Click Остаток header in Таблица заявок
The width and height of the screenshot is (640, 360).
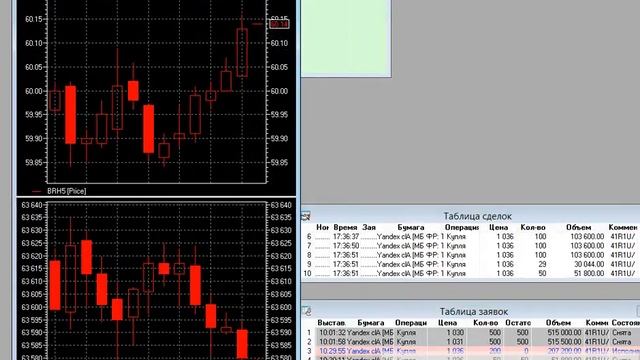coord(518,323)
